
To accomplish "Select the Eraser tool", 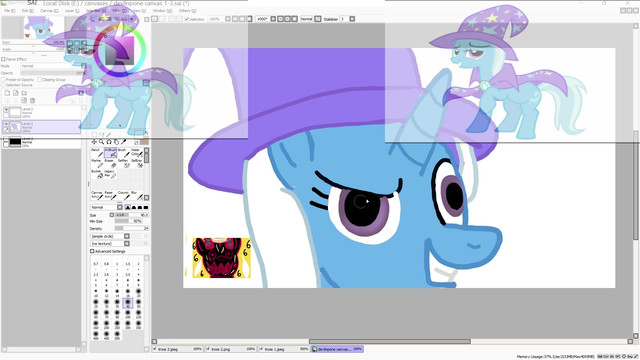I will (111, 163).
